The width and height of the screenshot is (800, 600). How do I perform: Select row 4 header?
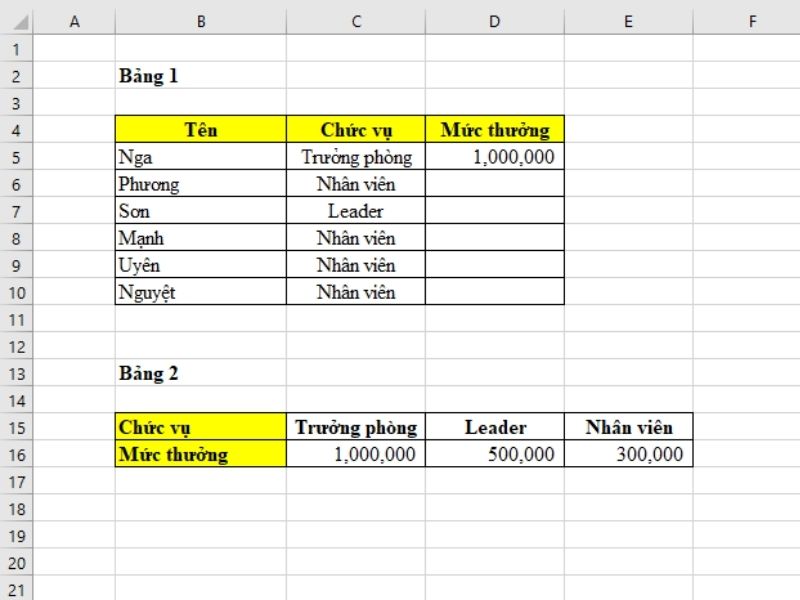click(x=16, y=129)
